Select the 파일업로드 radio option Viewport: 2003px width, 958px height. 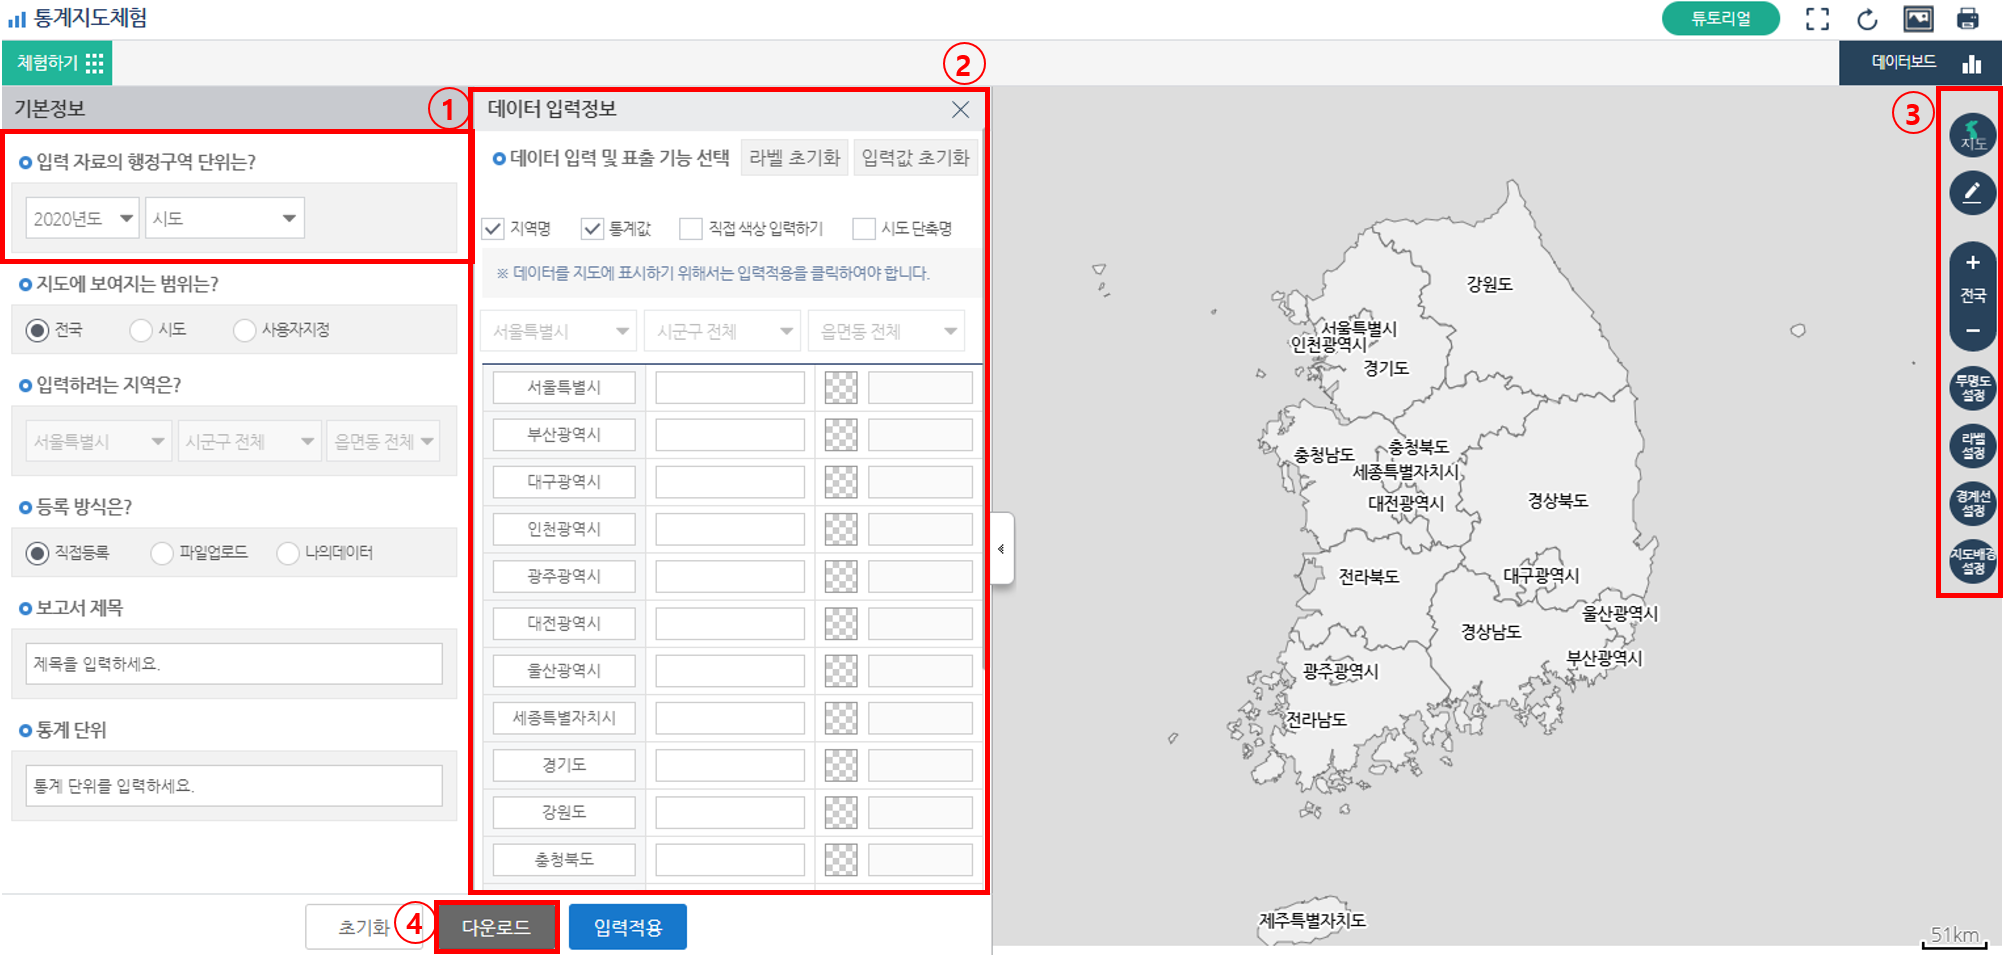click(160, 552)
